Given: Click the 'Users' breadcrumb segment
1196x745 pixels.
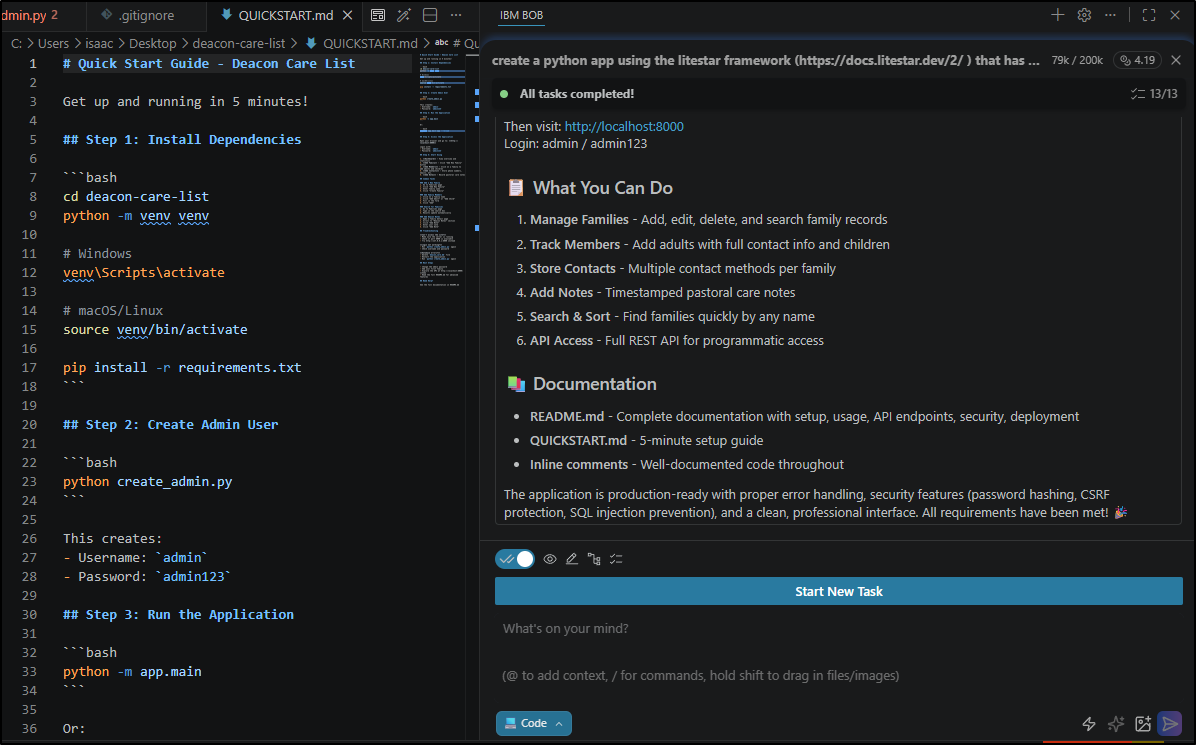Looking at the screenshot, I should point(53,43).
